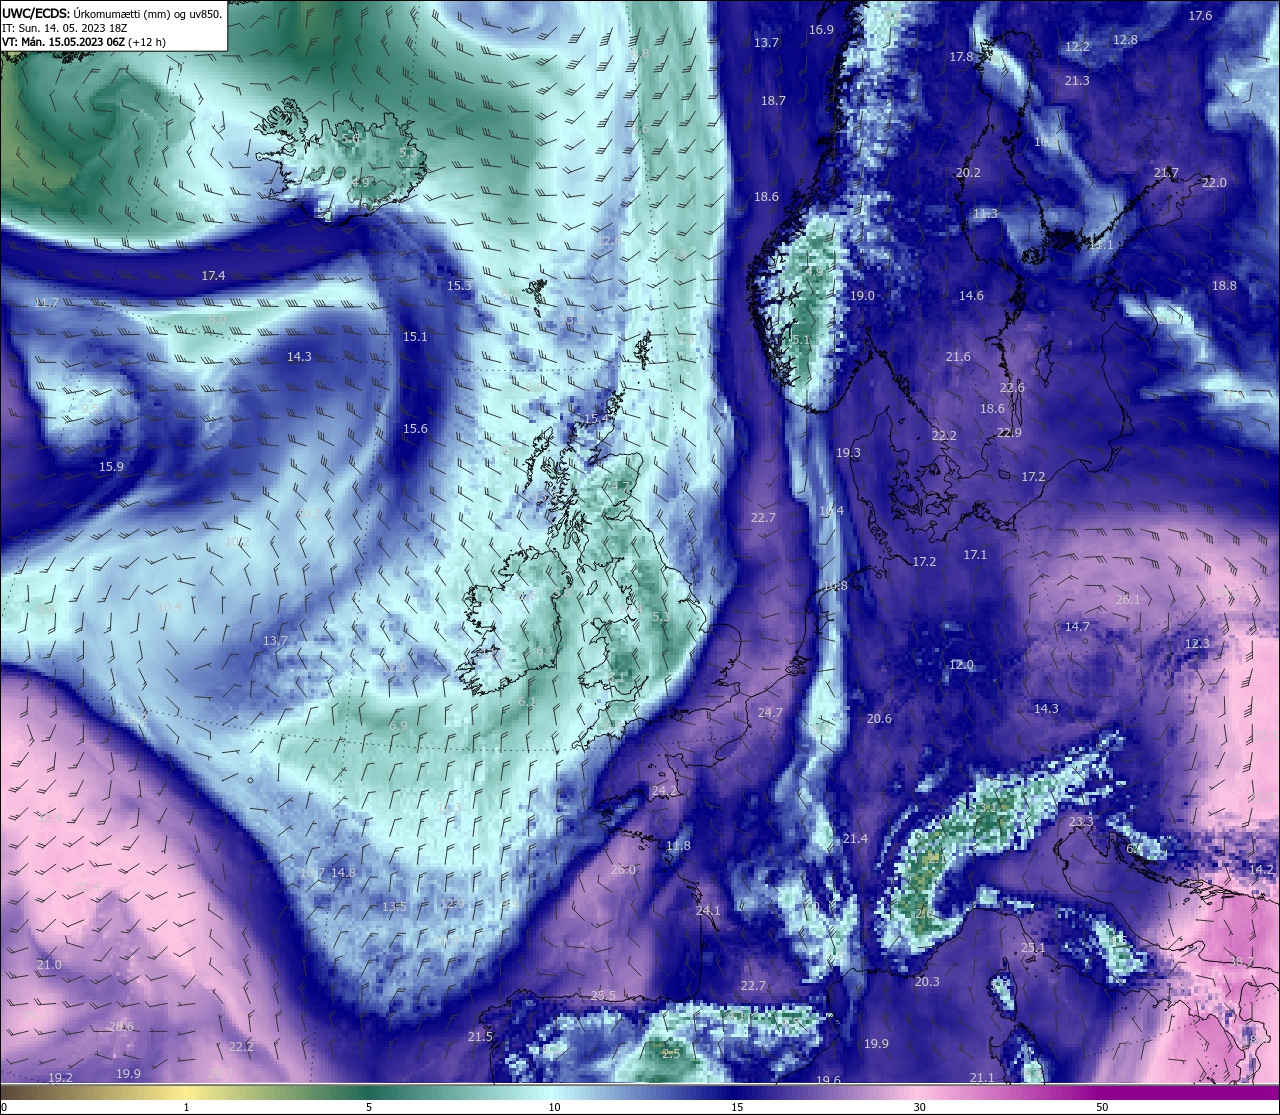Click the map value "24.7"
Image resolution: width=1280 pixels, height=1115 pixels.
(x=770, y=712)
